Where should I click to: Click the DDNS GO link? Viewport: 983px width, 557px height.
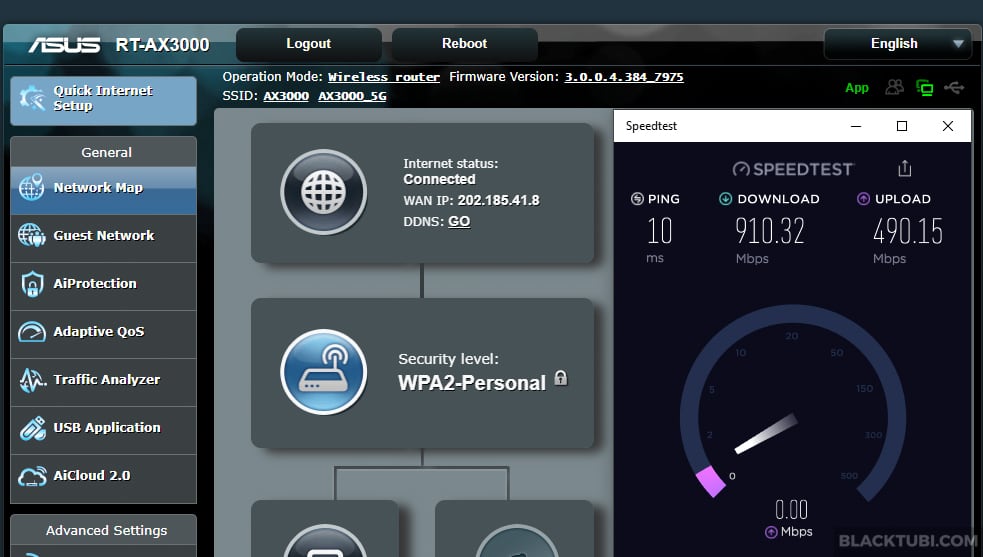point(459,221)
